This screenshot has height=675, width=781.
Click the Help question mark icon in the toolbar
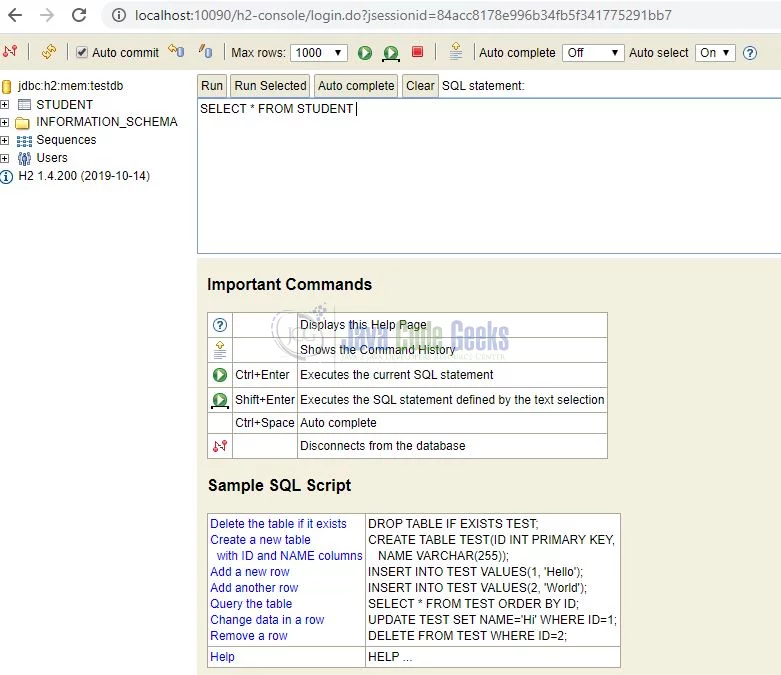tap(750, 53)
